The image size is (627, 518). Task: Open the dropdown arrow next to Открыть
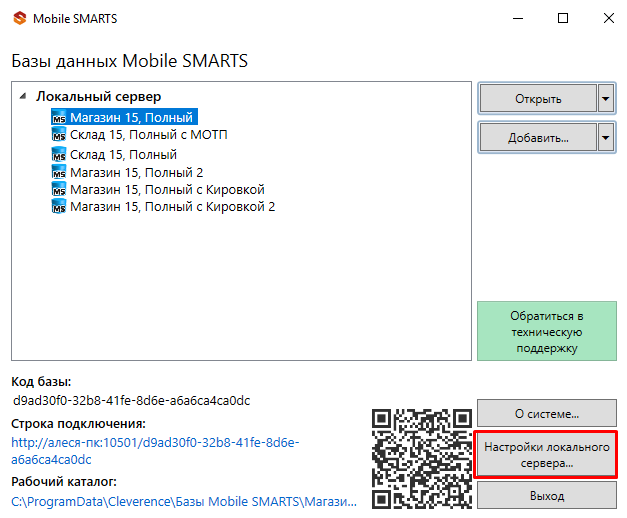tap(606, 98)
